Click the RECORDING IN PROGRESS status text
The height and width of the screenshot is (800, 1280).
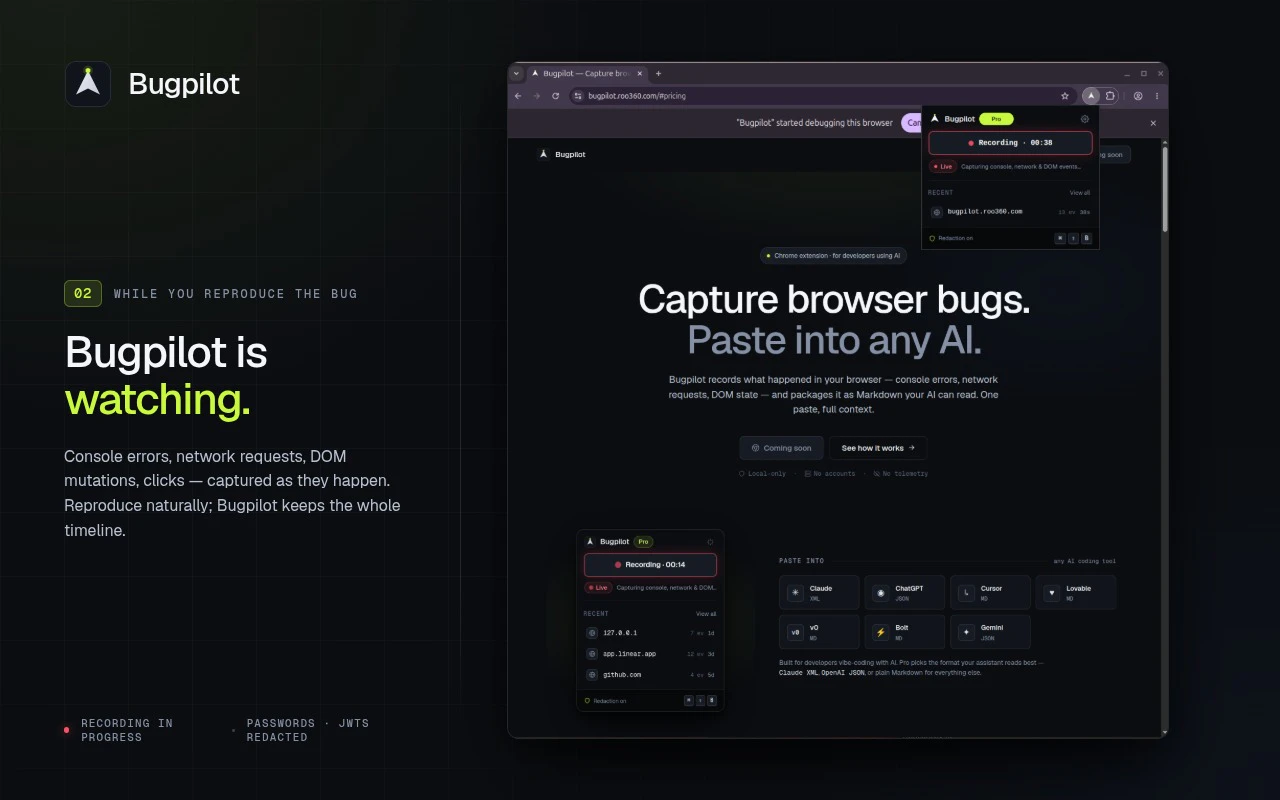click(127, 730)
